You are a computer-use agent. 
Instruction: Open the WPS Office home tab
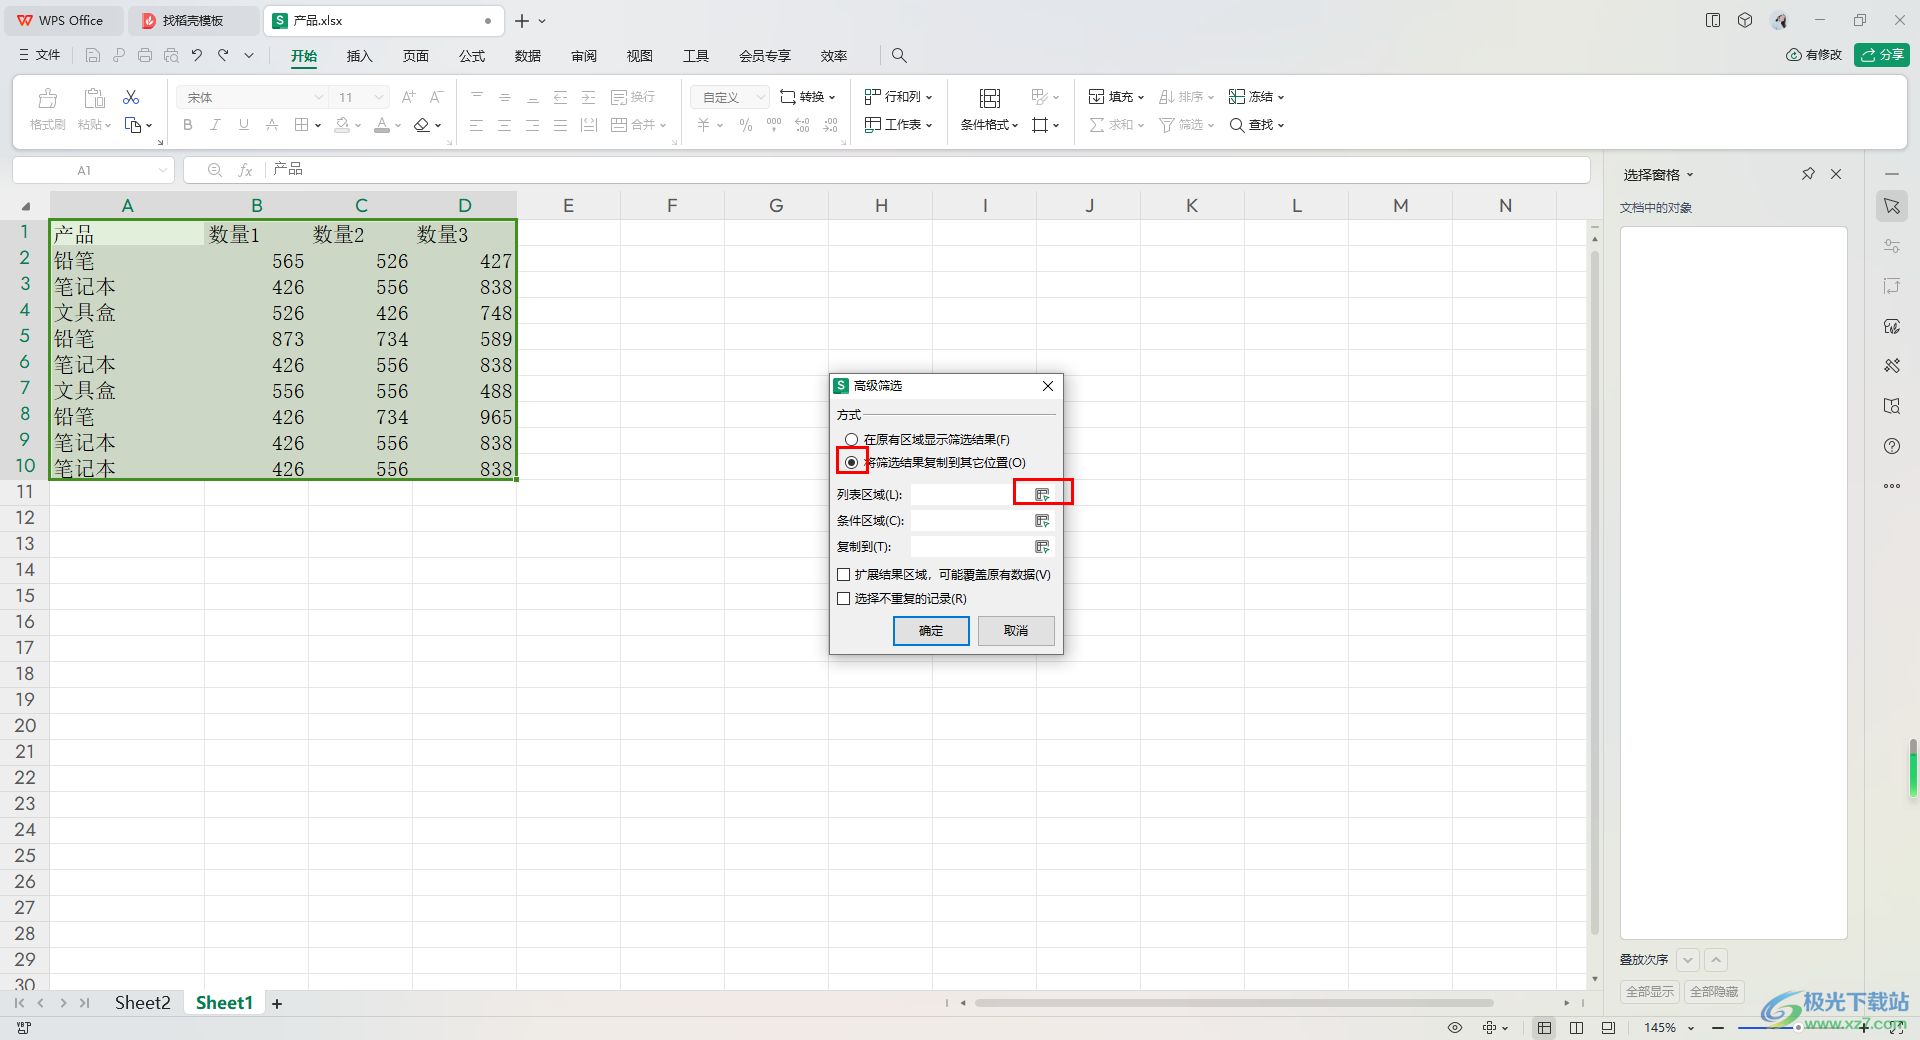62,20
